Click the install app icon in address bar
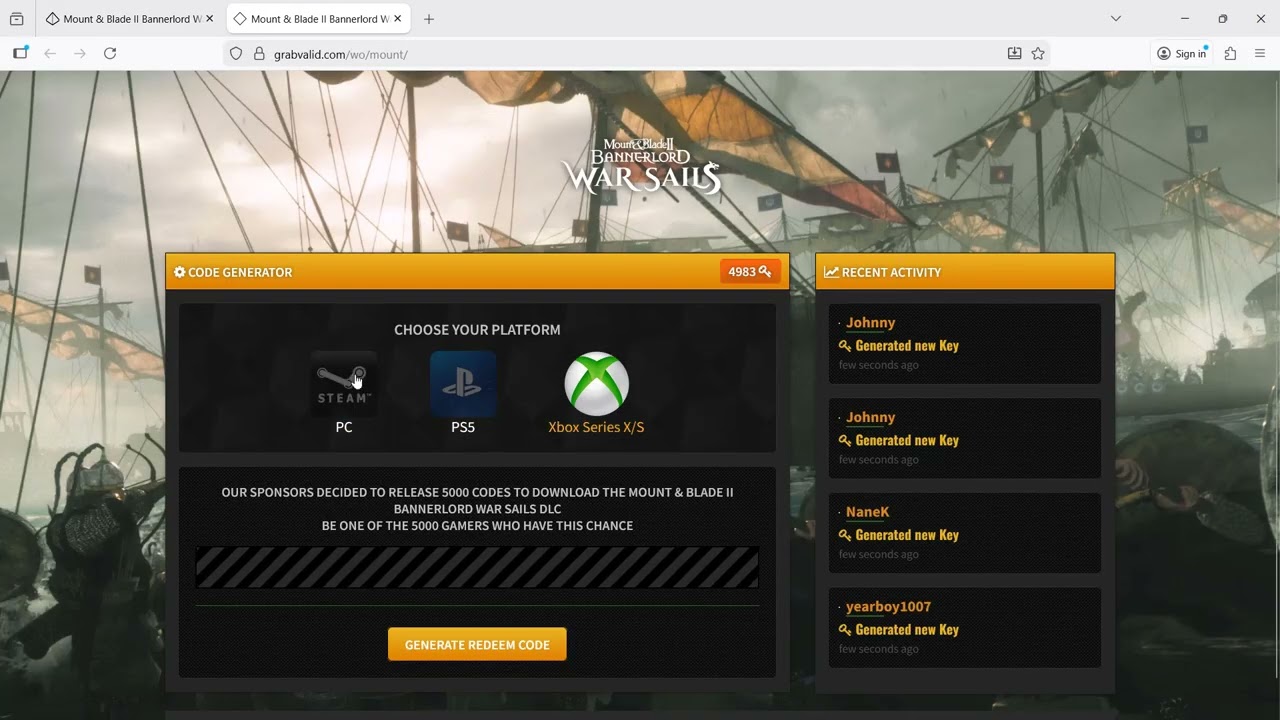The image size is (1280, 720). point(1014,54)
